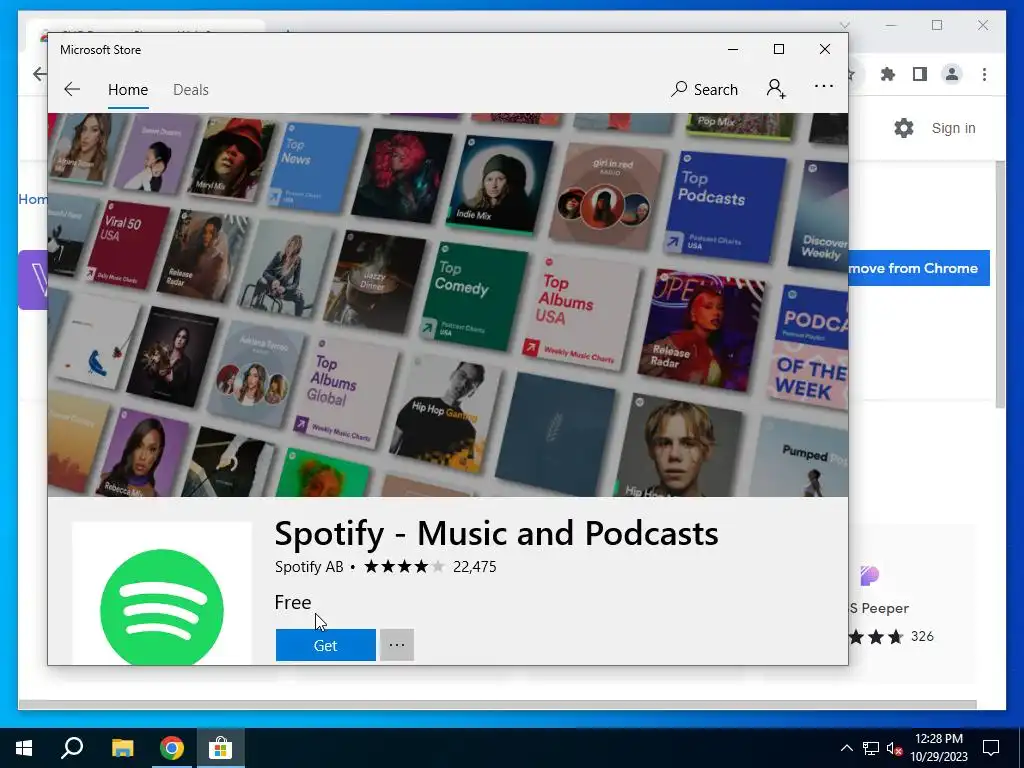Open Chrome extensions puzzle icon
This screenshot has width=1024, height=768.
tap(888, 74)
